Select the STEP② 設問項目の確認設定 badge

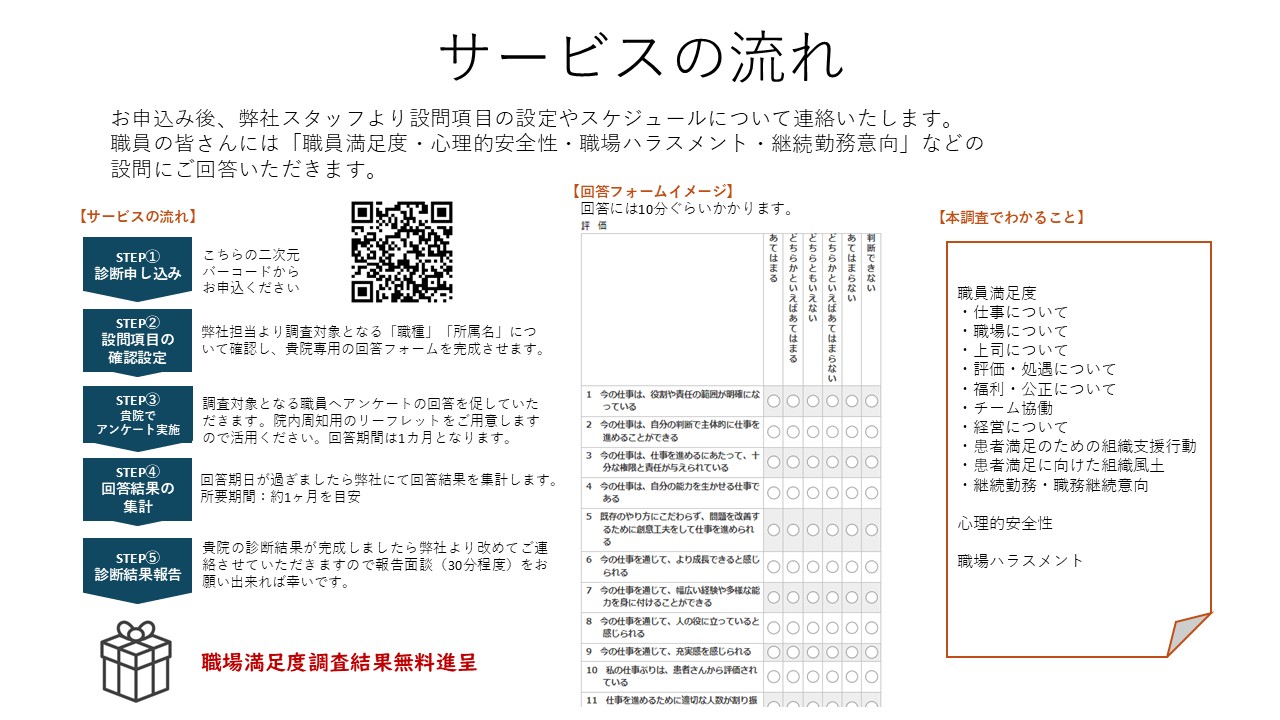click(x=138, y=340)
